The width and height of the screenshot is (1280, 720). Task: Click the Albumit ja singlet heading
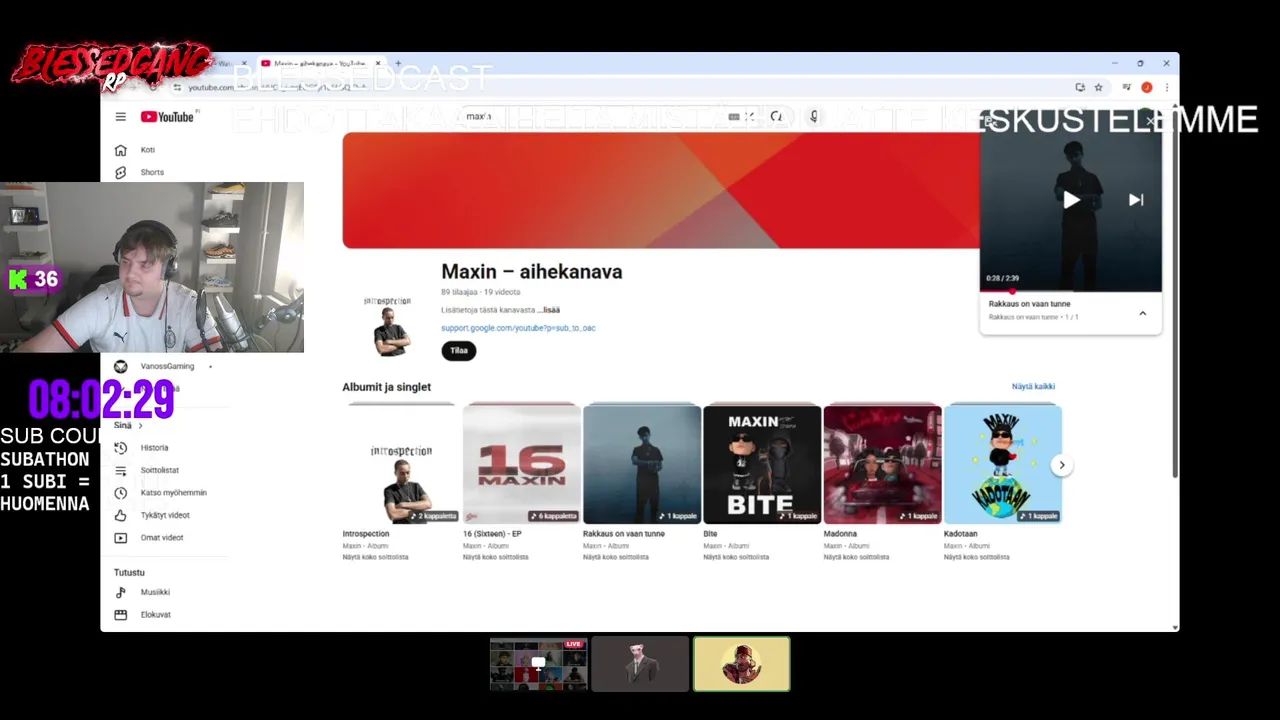(386, 387)
